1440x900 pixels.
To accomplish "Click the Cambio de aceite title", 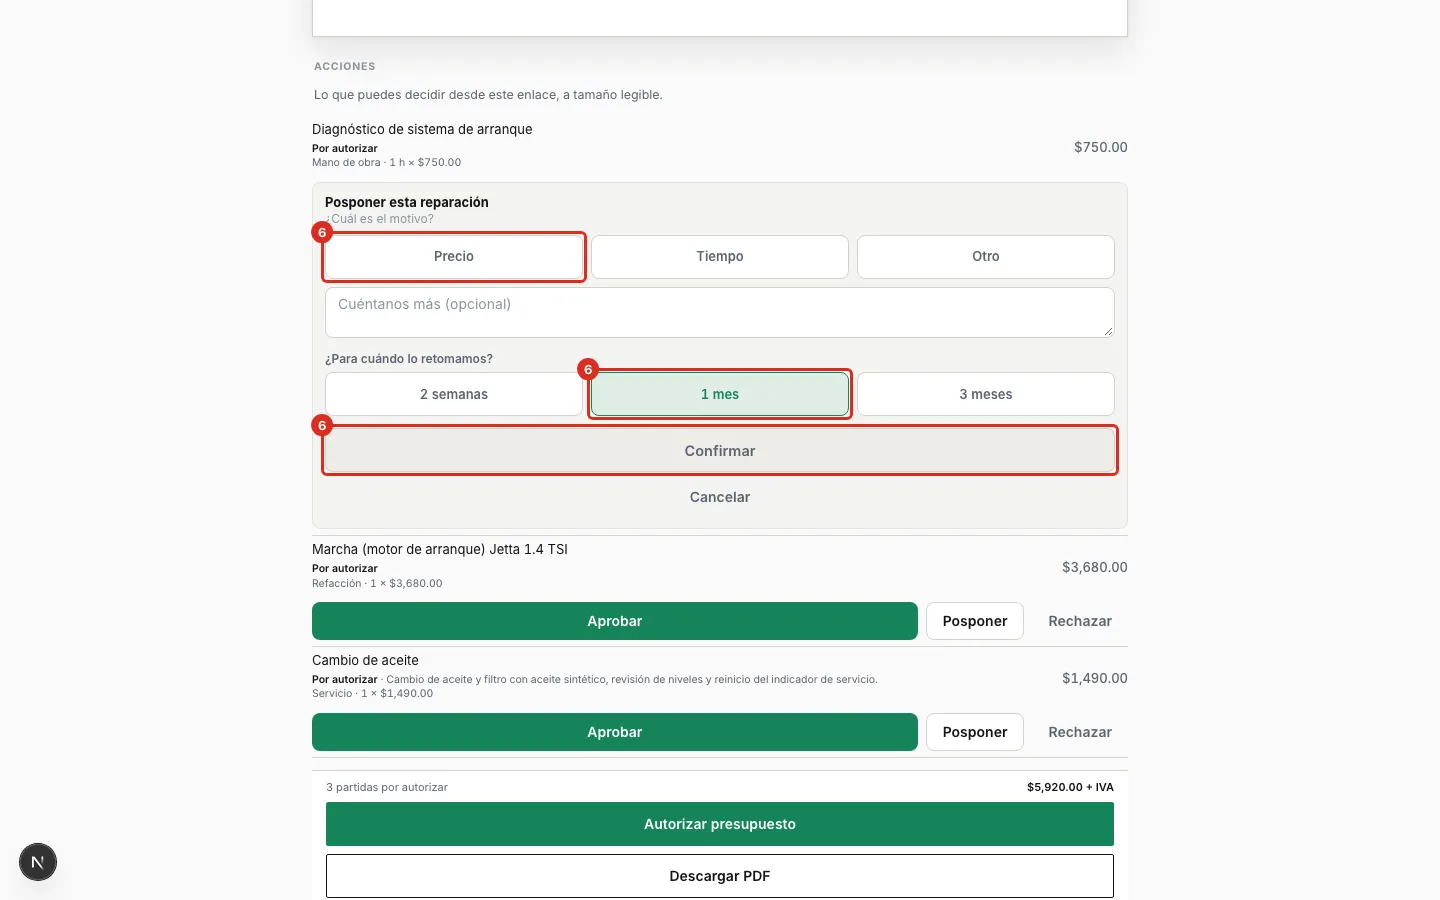I will pos(365,660).
